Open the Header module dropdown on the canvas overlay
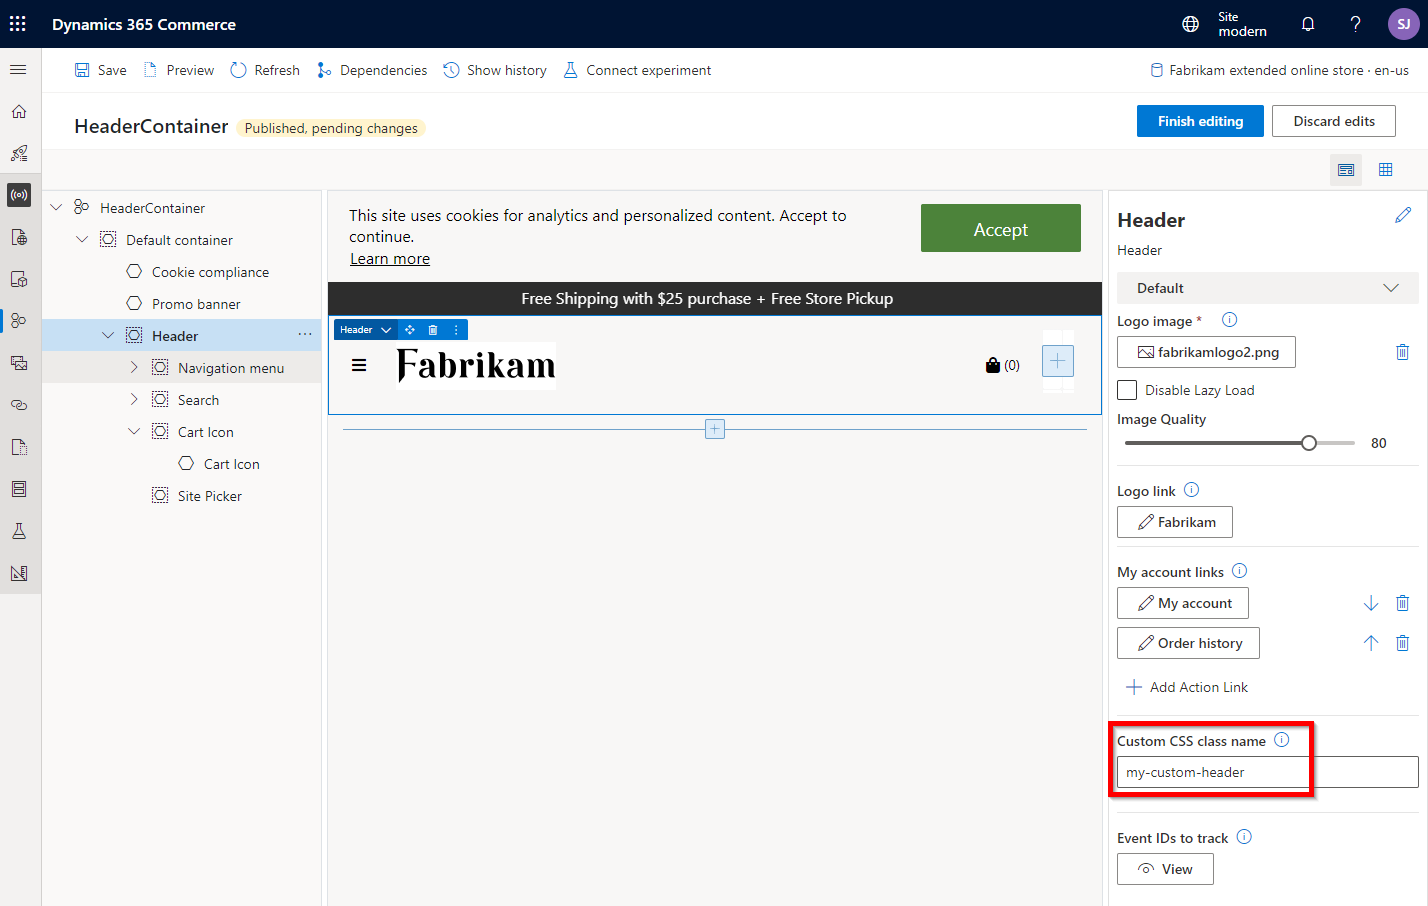The height and width of the screenshot is (906, 1428). point(385,329)
